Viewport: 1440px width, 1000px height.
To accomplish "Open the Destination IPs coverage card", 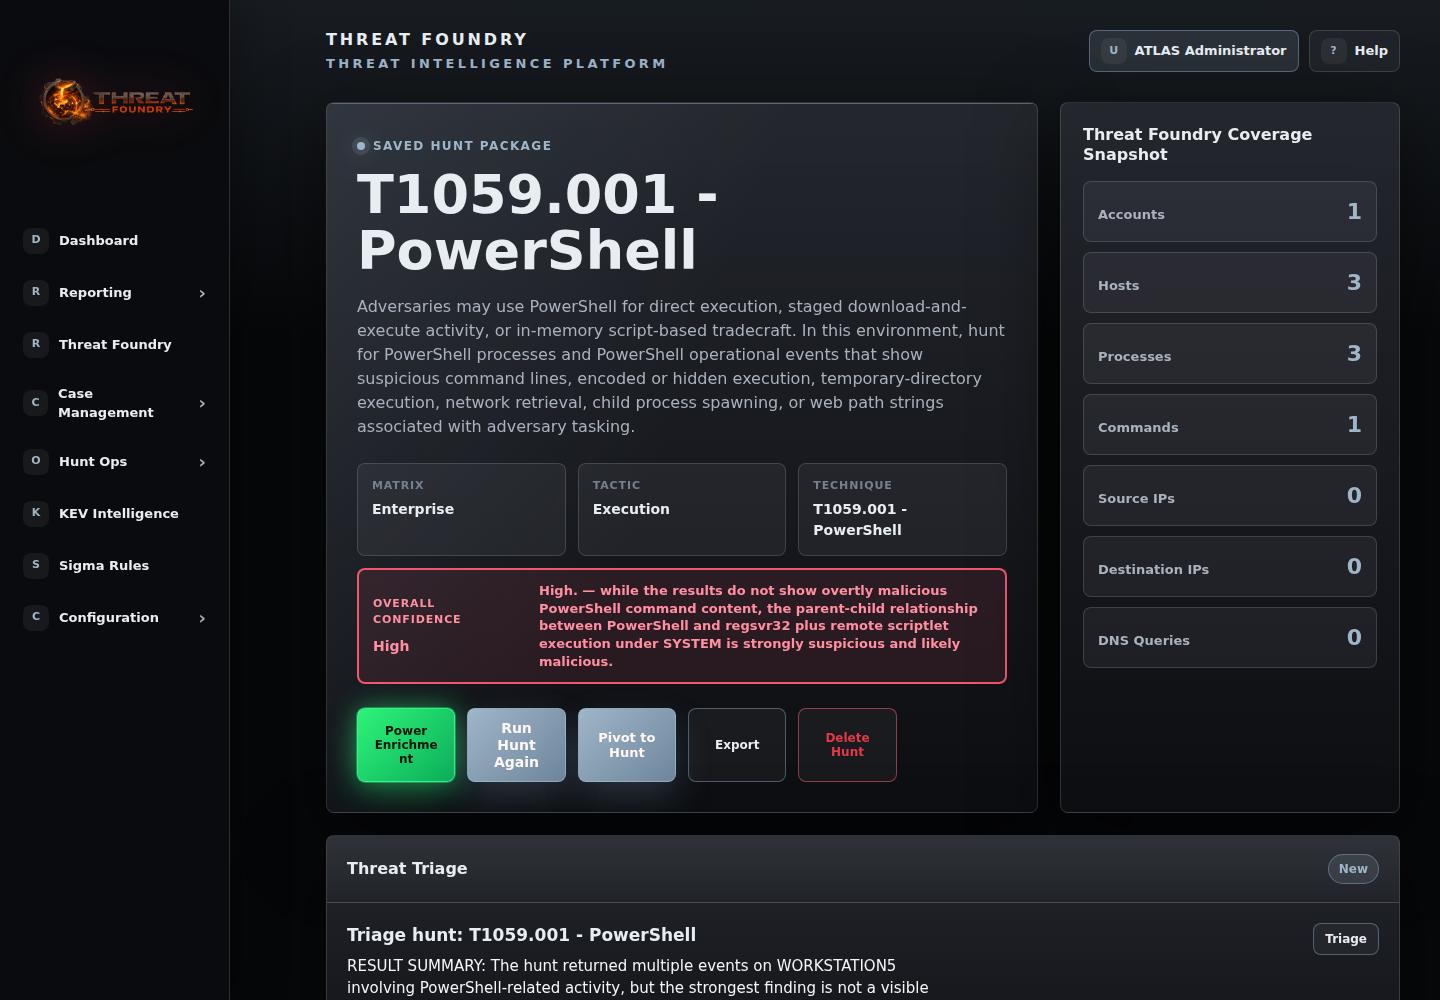I will point(1230,567).
